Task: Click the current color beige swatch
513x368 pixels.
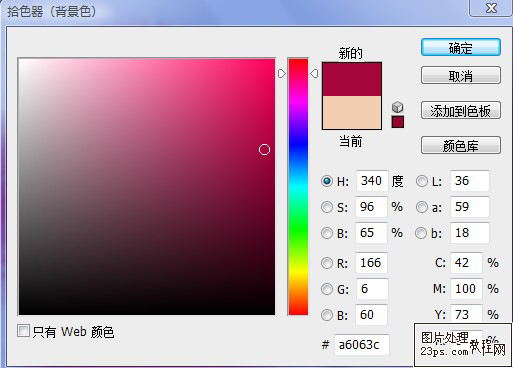Action: click(352, 113)
